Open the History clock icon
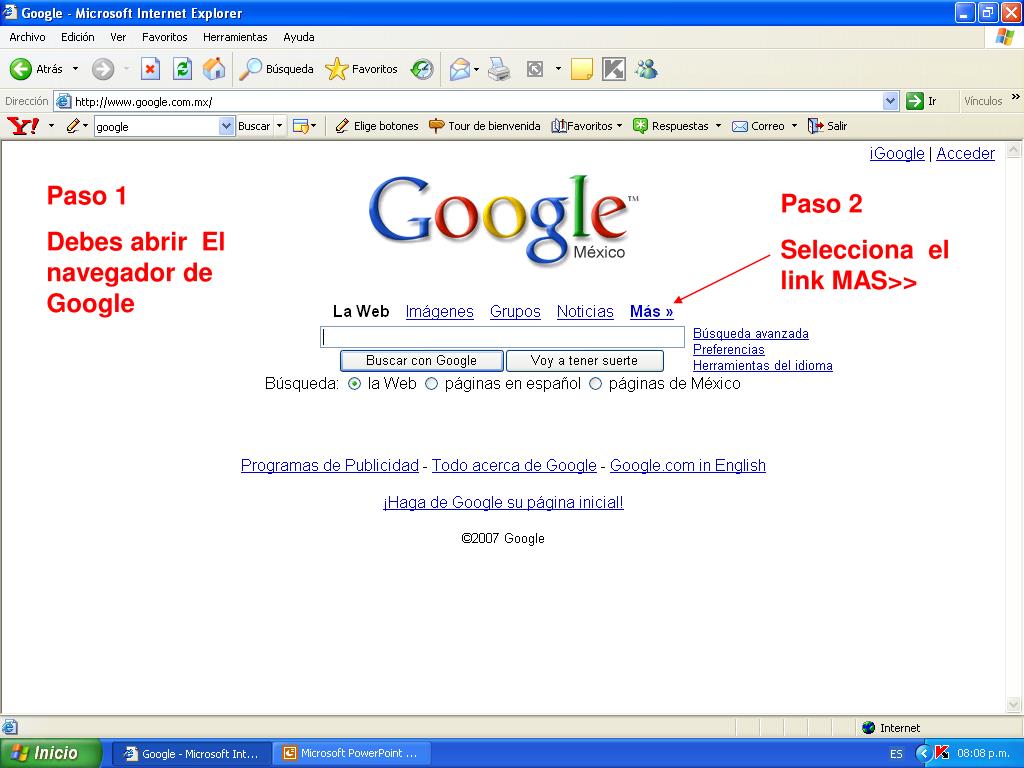The width and height of the screenshot is (1024, 768). point(422,69)
